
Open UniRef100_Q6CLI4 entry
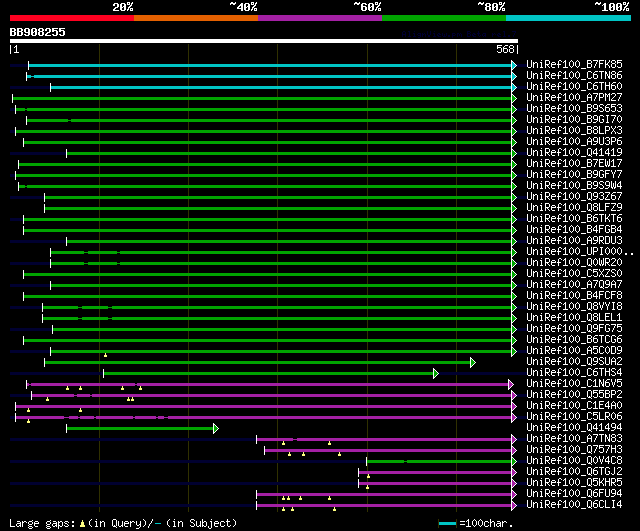574,505
